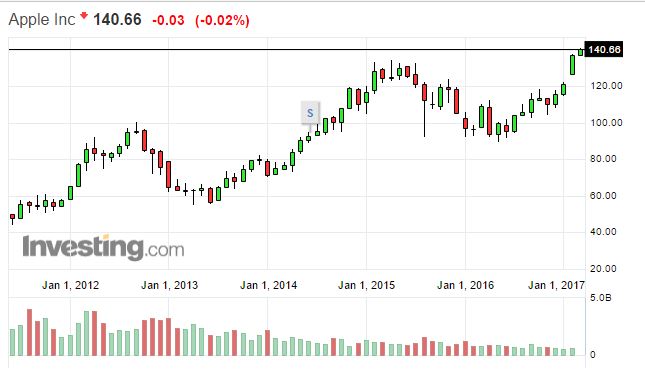Click the Jan 1, 2012 date label
Screen dimensions: 645x372
(70, 285)
